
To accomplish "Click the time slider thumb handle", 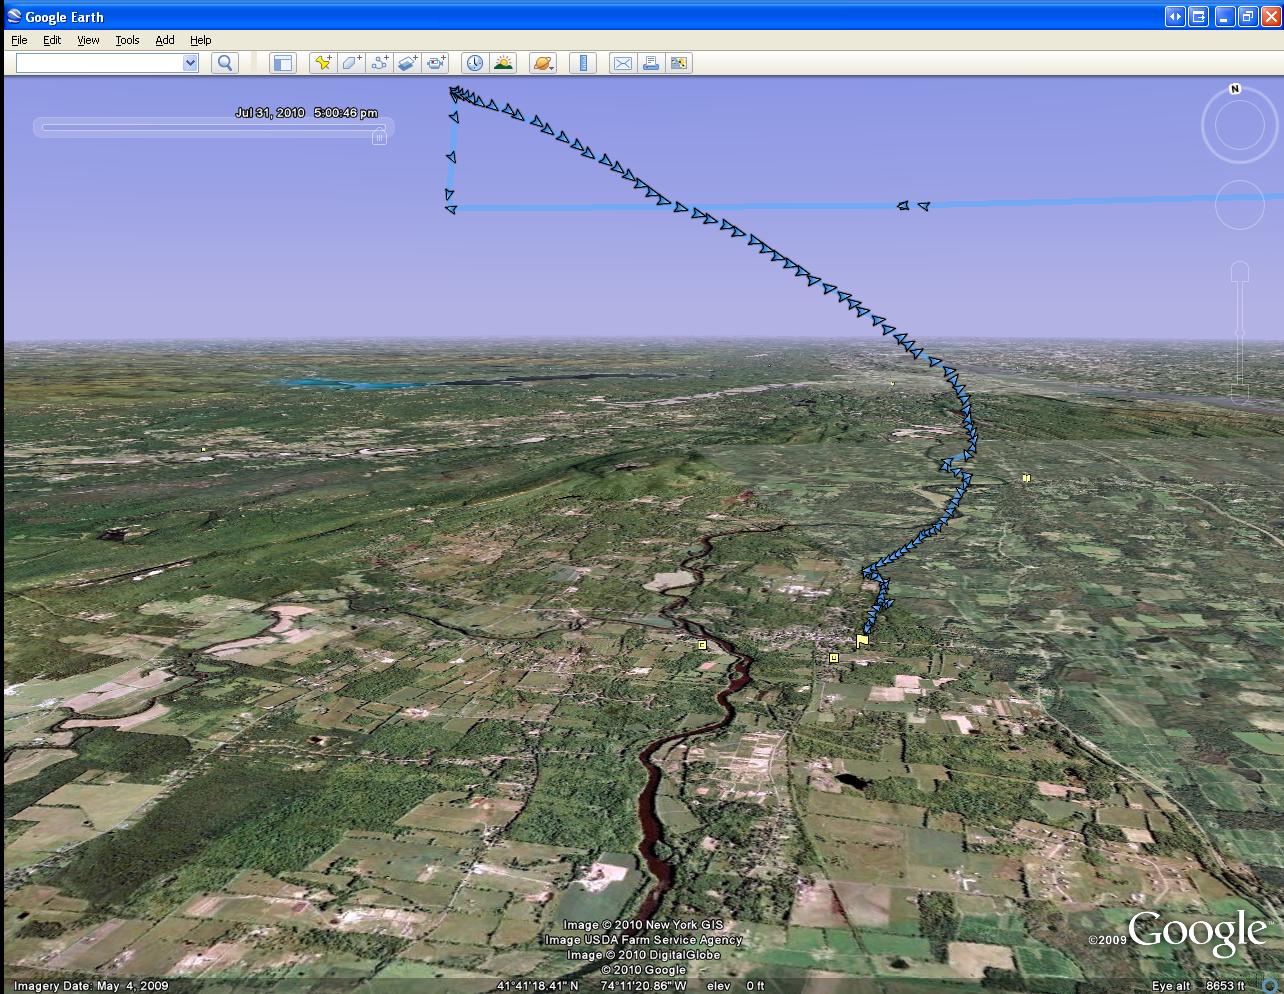I will [379, 136].
